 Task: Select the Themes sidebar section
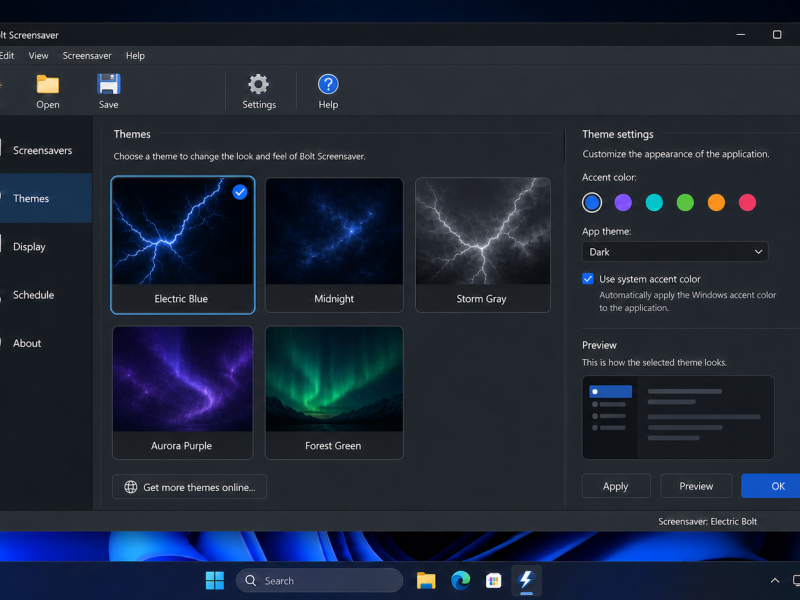point(46,198)
